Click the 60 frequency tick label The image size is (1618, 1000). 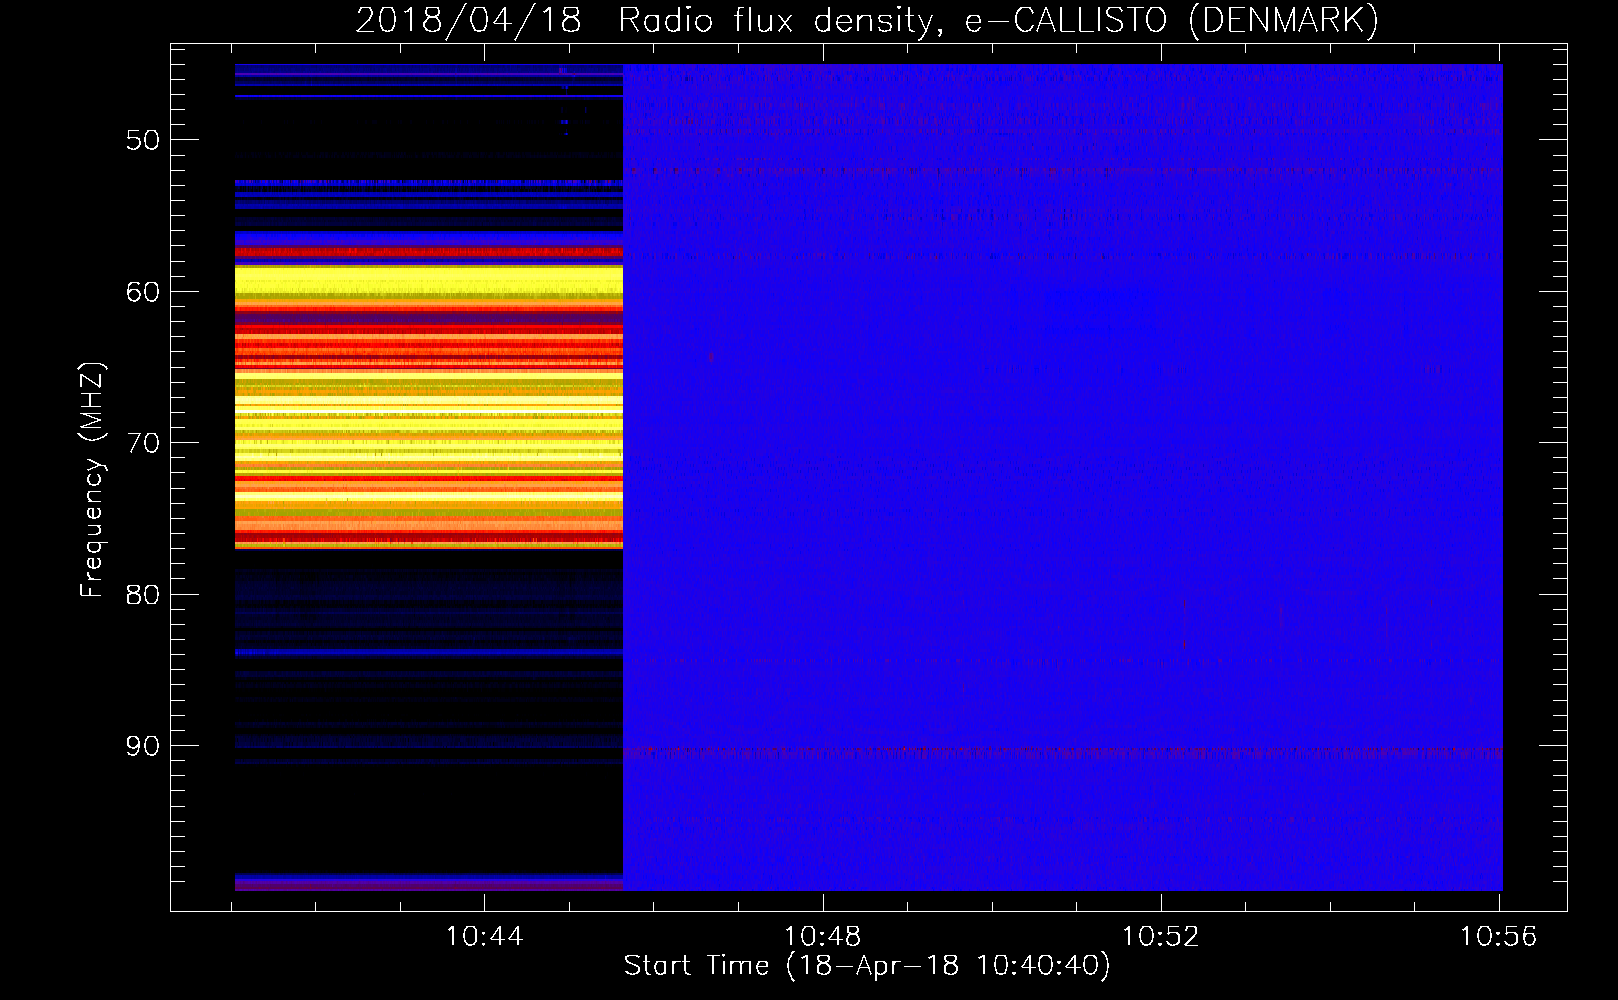click(143, 292)
